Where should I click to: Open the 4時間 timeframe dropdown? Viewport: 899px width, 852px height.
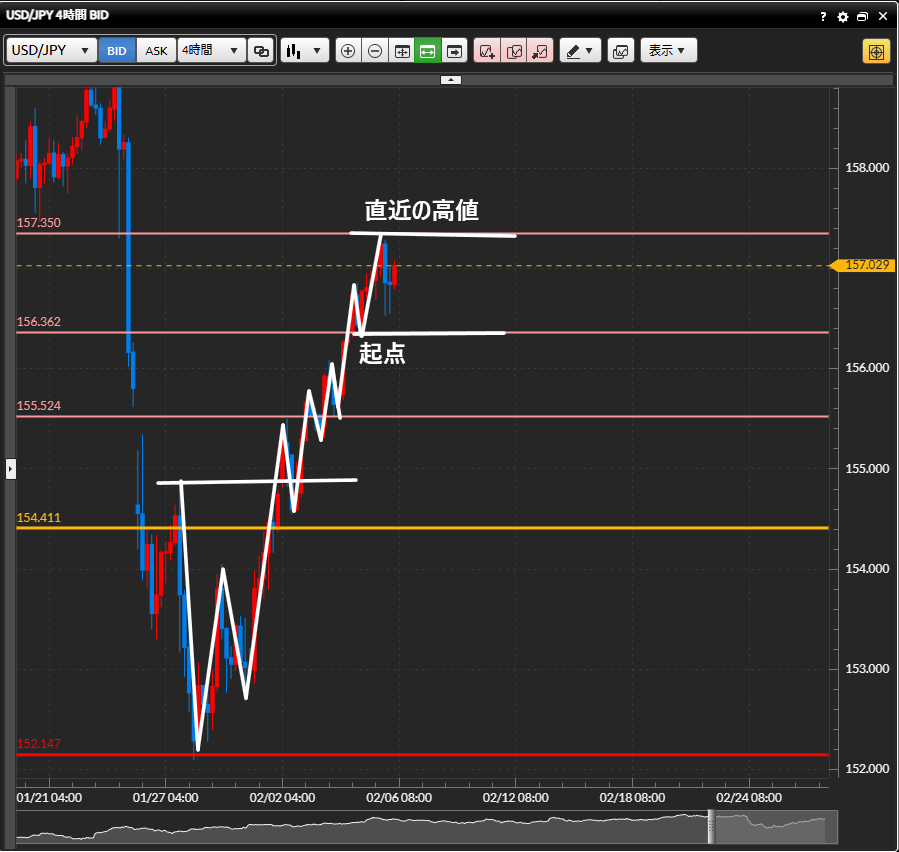(212, 51)
